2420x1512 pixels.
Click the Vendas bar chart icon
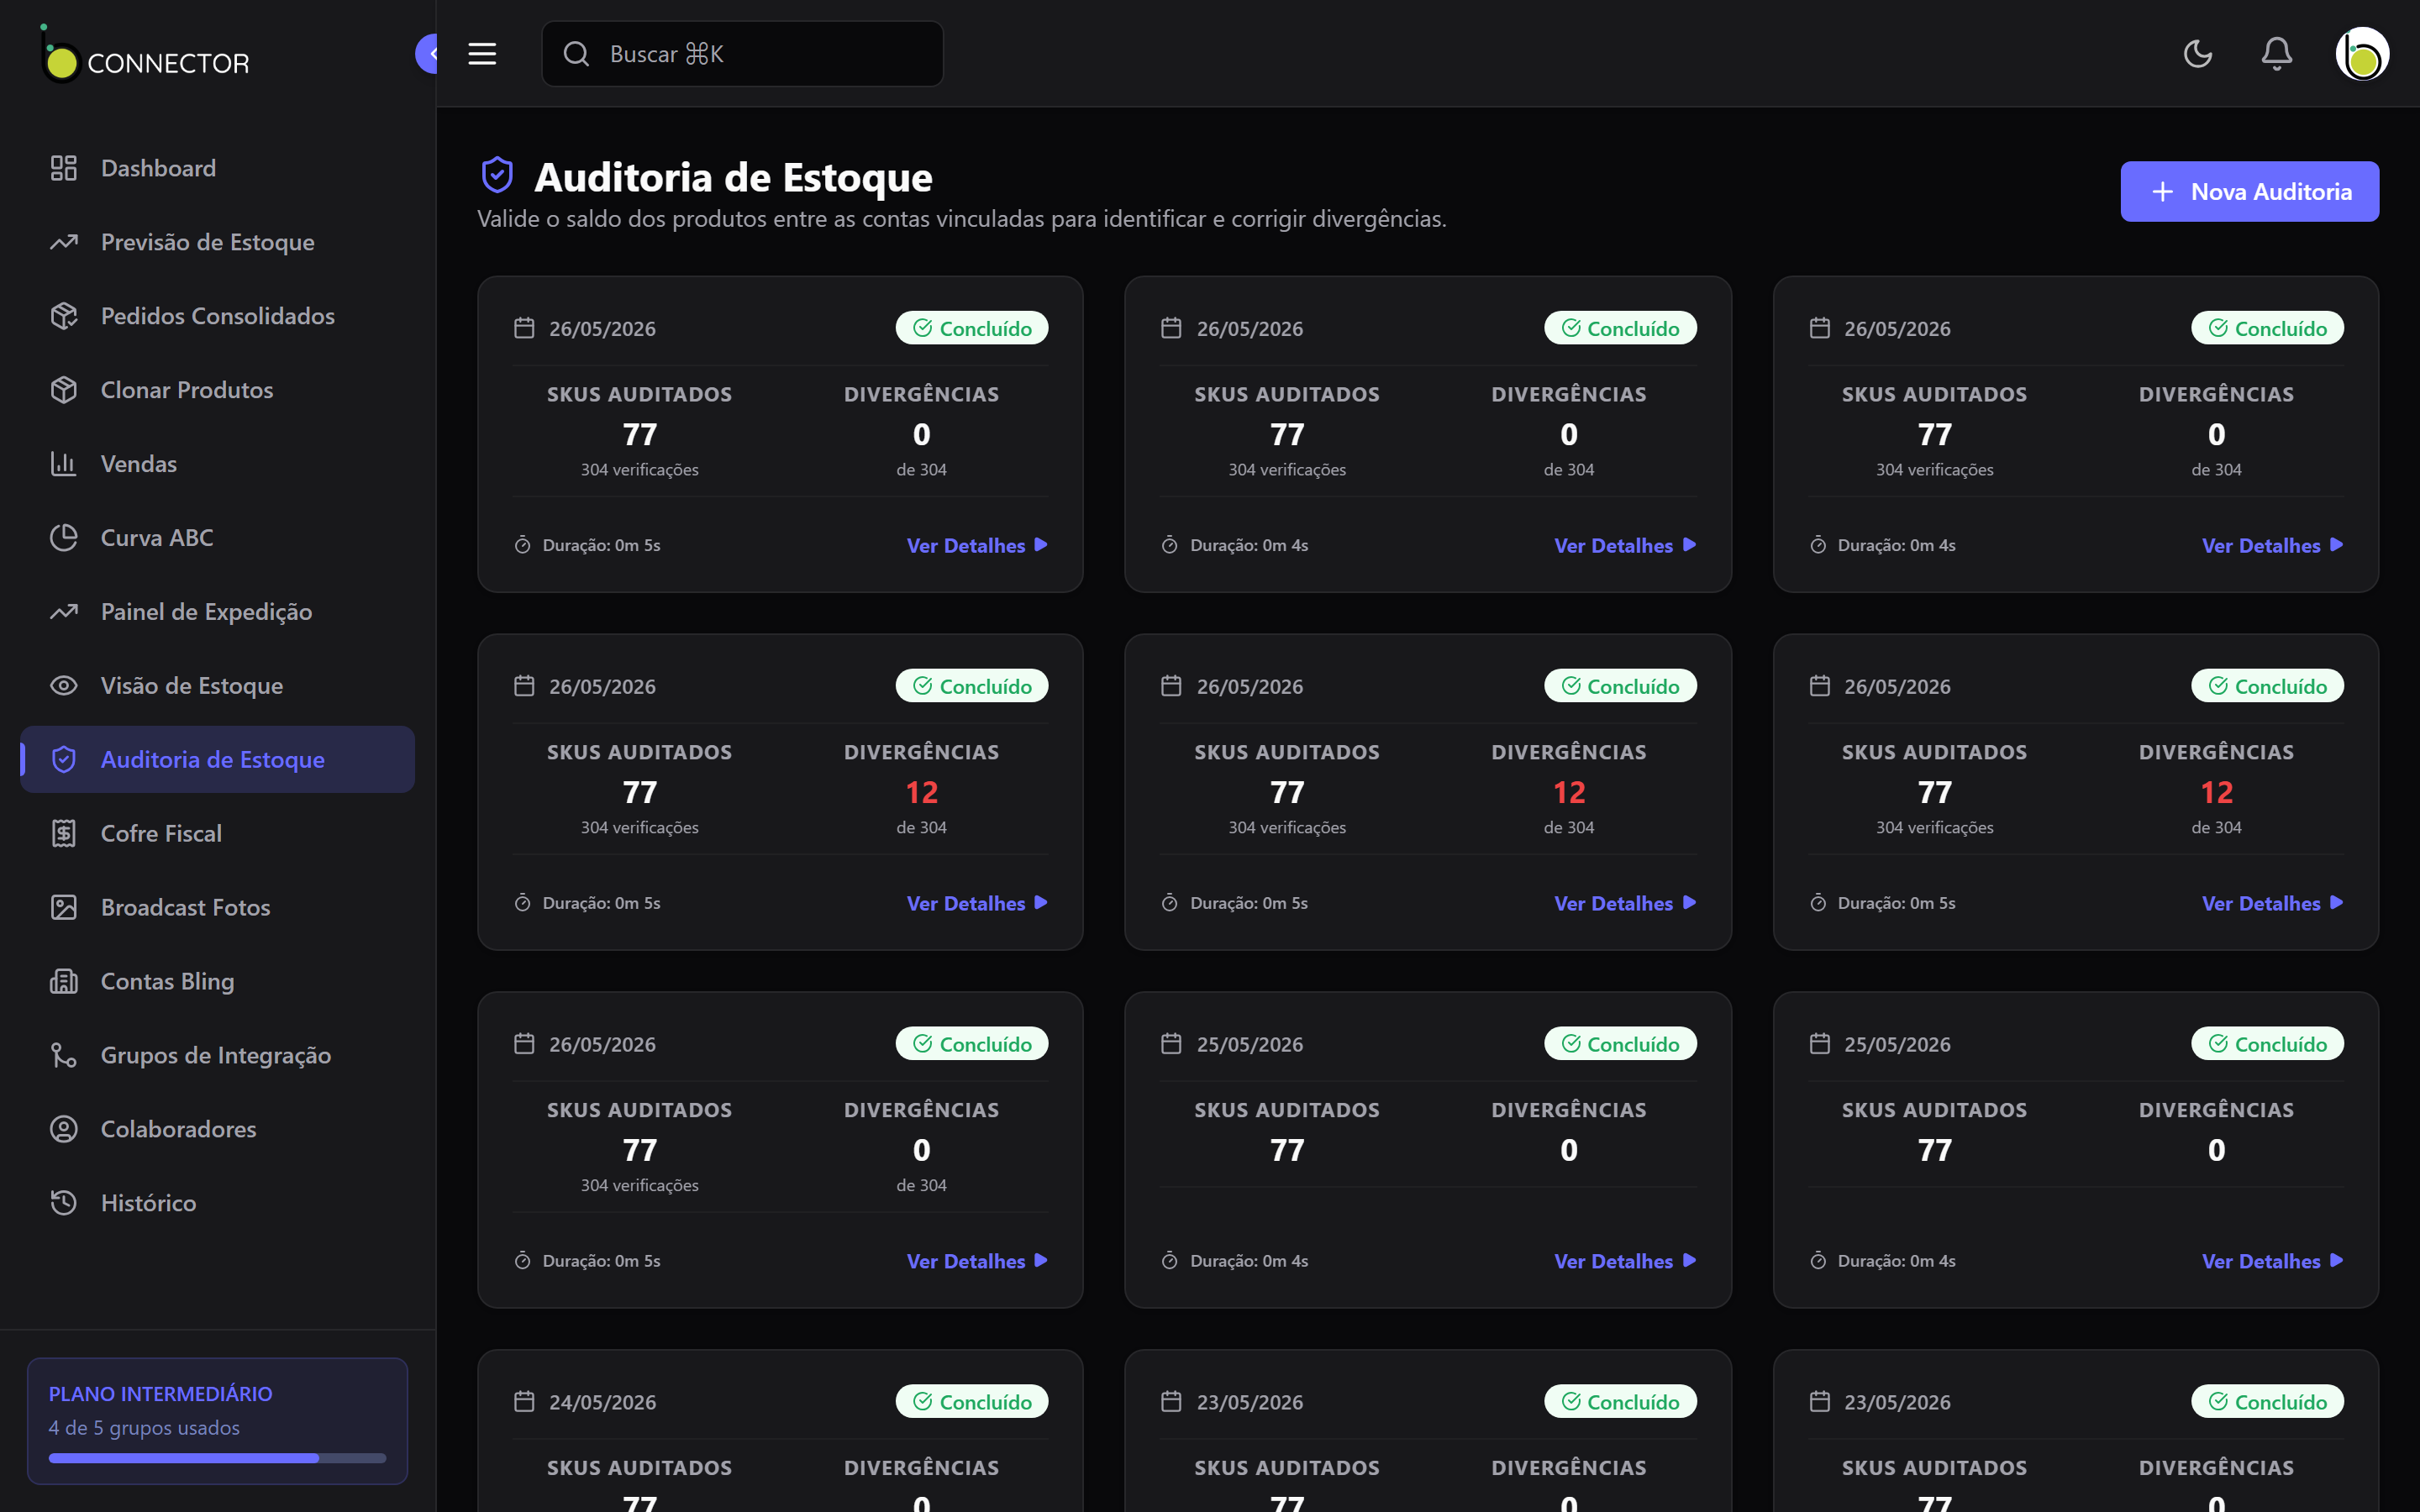click(x=64, y=464)
